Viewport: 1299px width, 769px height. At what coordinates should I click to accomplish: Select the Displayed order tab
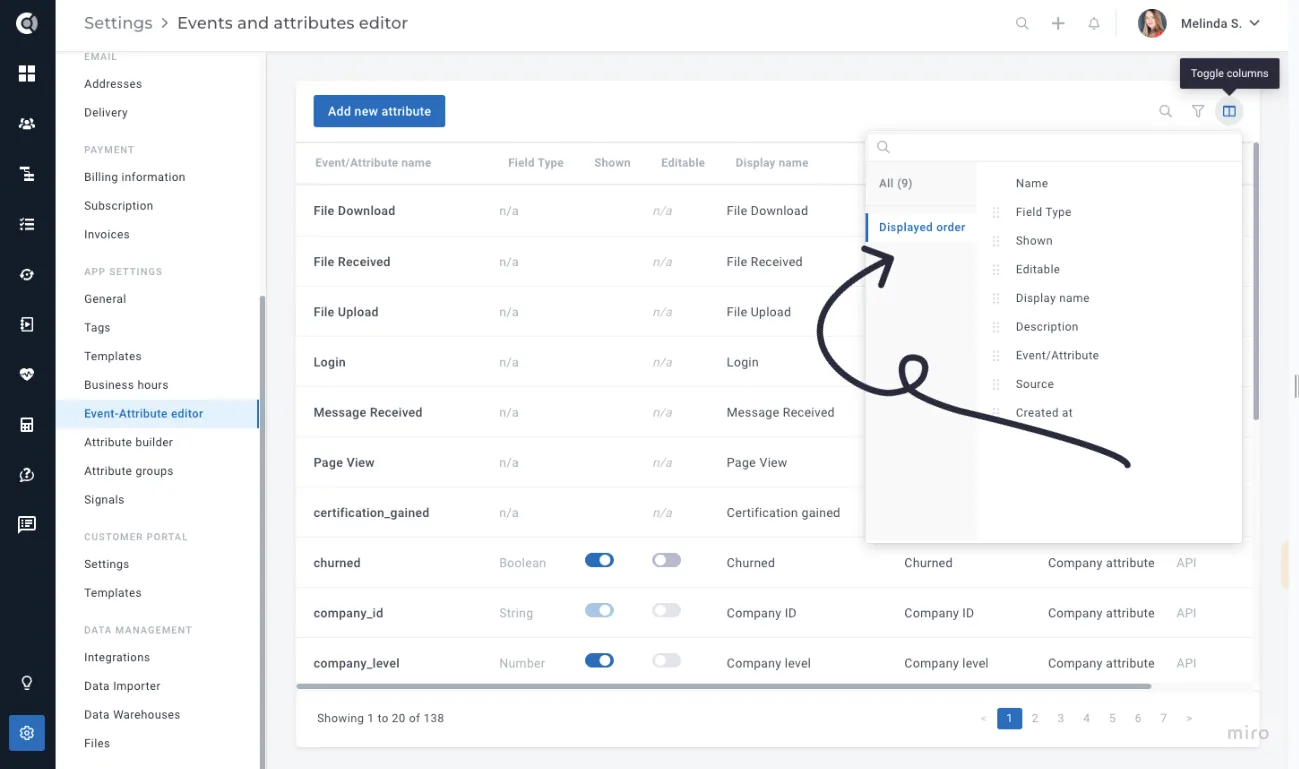[x=921, y=227]
